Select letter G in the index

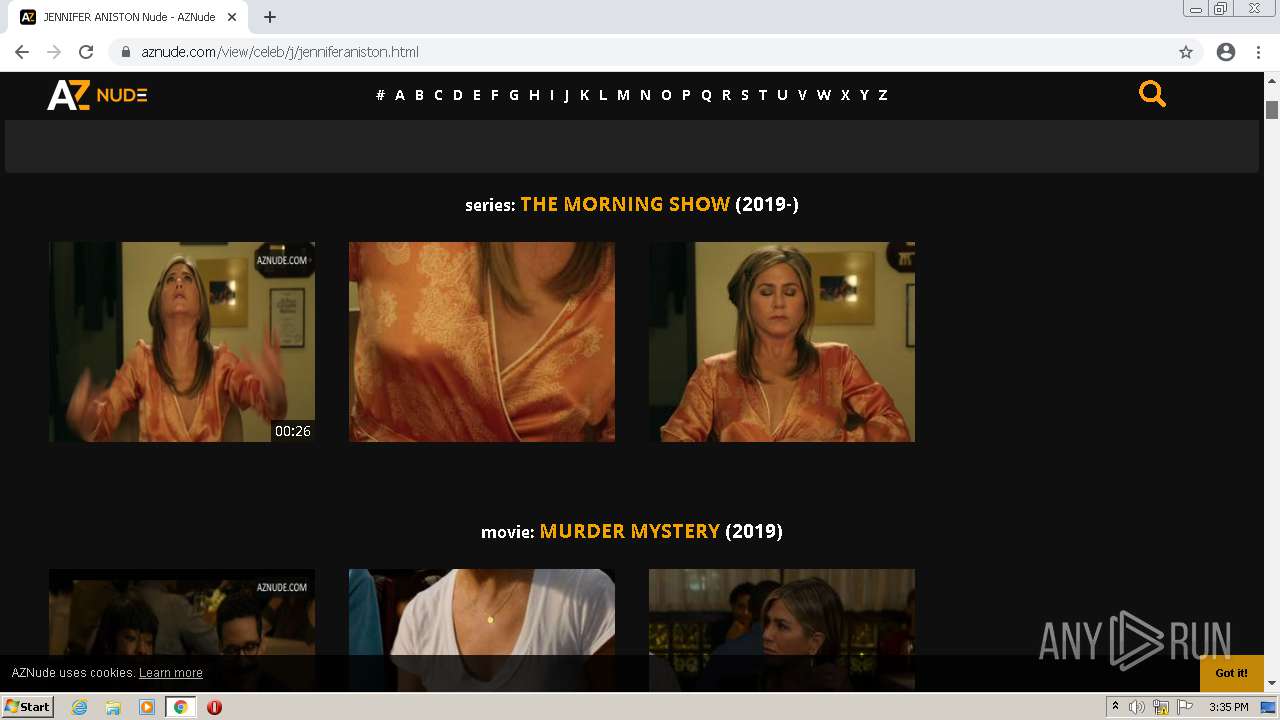pos(514,95)
